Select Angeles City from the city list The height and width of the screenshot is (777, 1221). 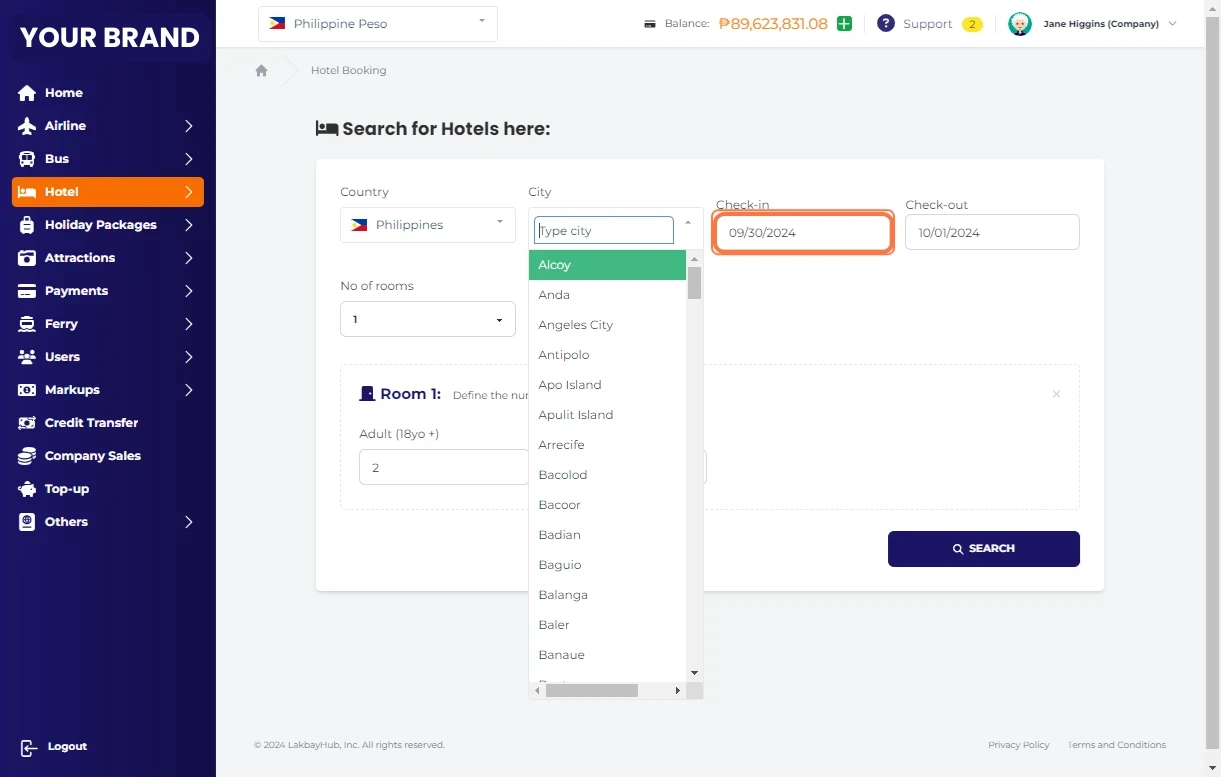coord(576,325)
